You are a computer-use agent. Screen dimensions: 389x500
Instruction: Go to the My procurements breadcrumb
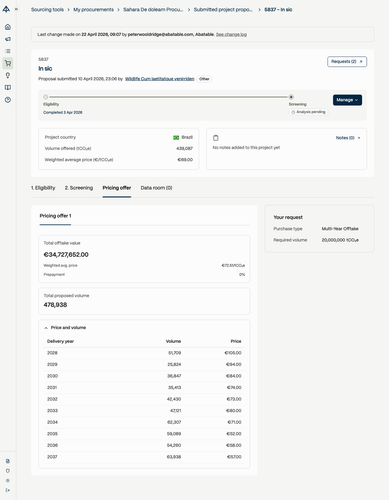pos(93,10)
